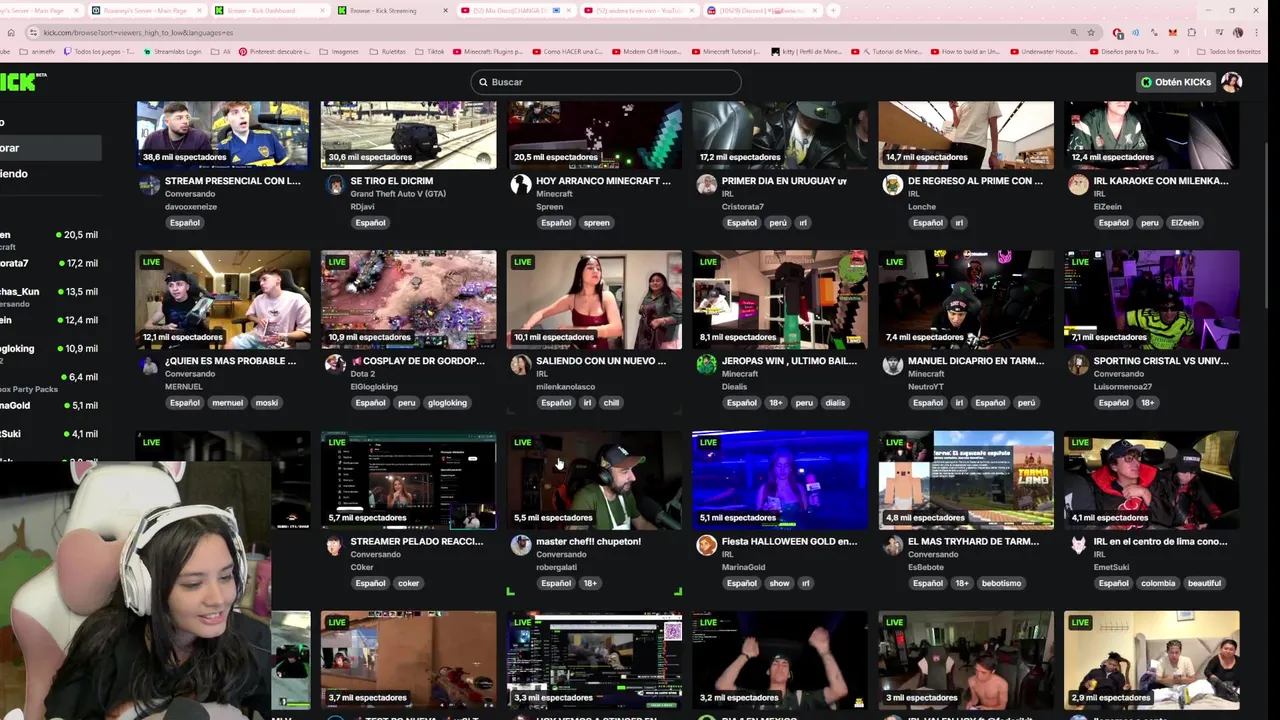Open MERNUEL channel avatar

pos(149,364)
